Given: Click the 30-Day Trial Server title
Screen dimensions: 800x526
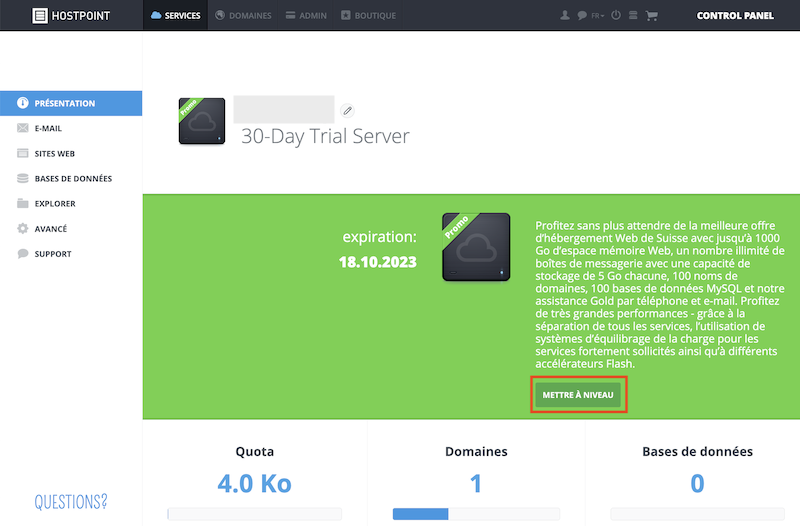Looking at the screenshot, I should (325, 136).
